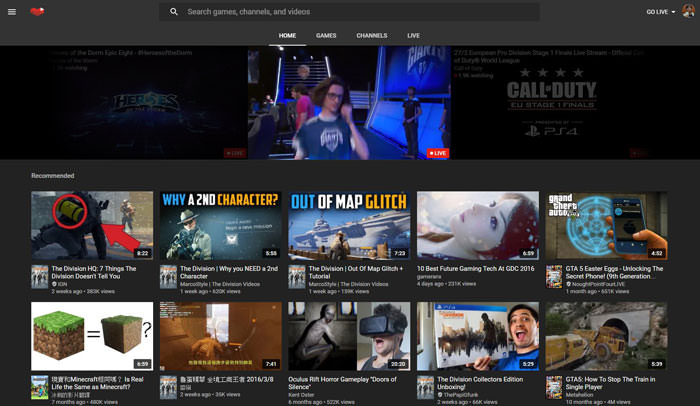This screenshot has width=700, height=406.
Task: Open the 10 Best Future Gaming Tech title link
Action: (475, 268)
